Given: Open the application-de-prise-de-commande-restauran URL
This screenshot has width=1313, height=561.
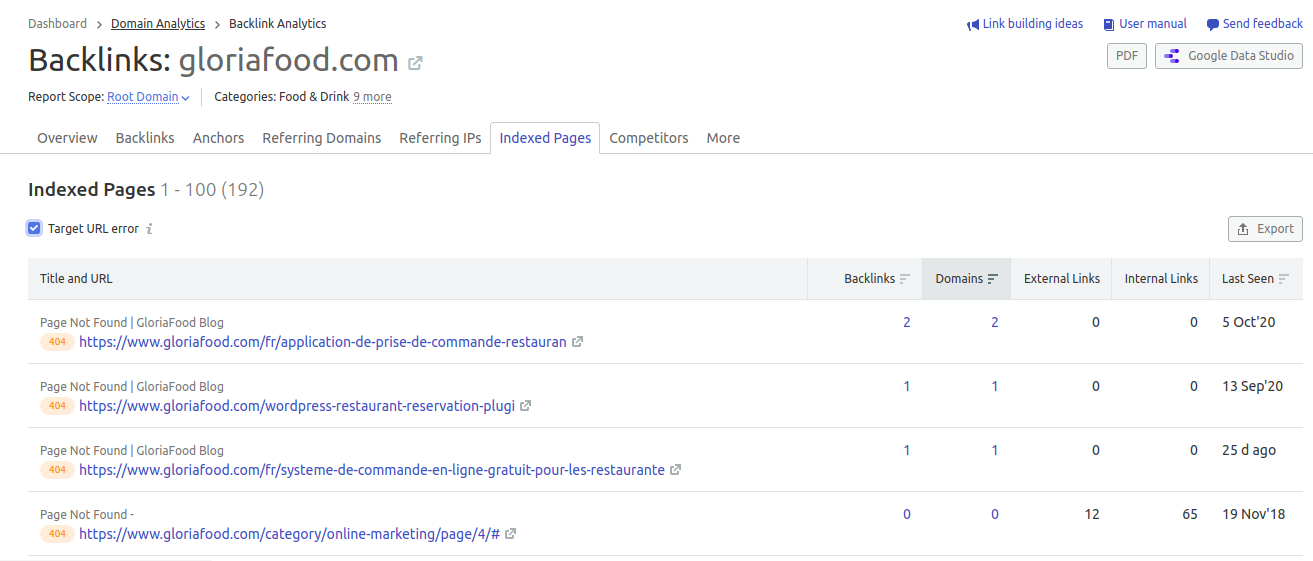Looking at the screenshot, I should pyautogui.click(x=323, y=342).
